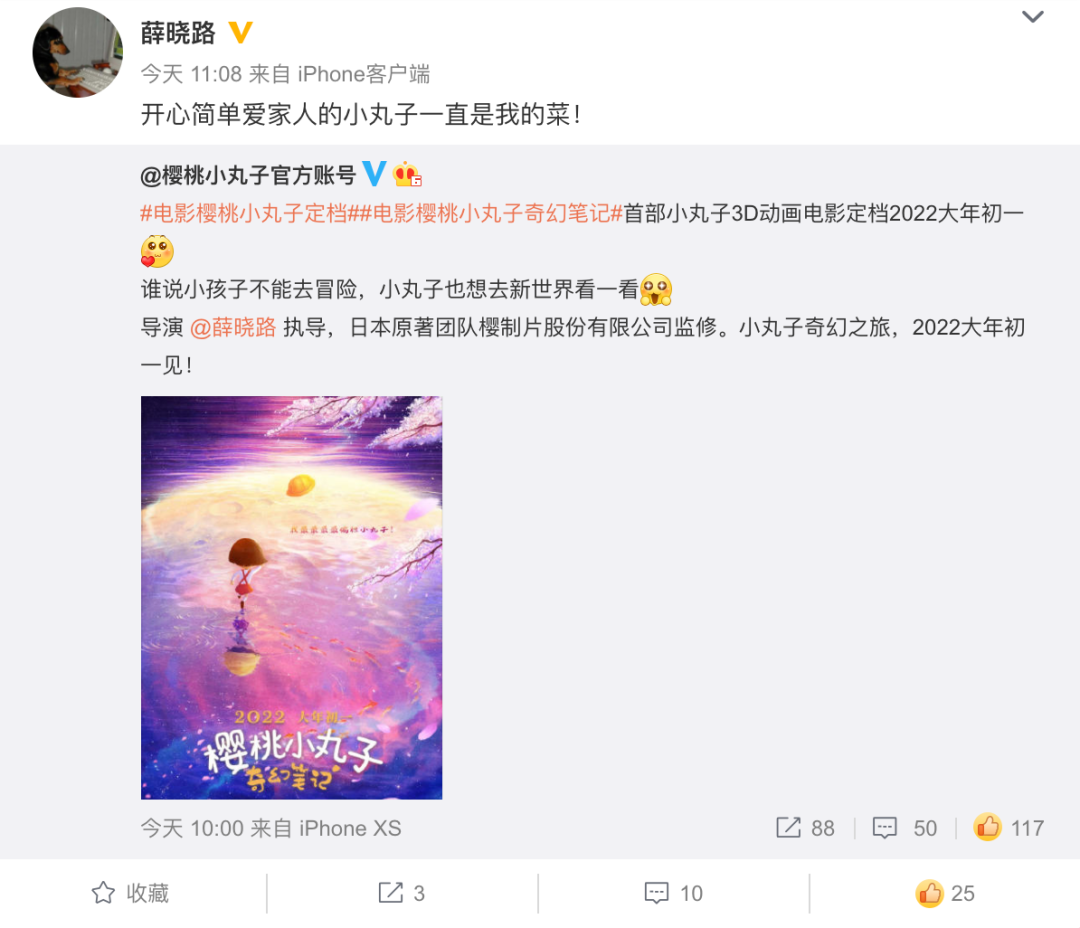Click the crown membership badge icon
The height and width of the screenshot is (928, 1080).
click(407, 174)
